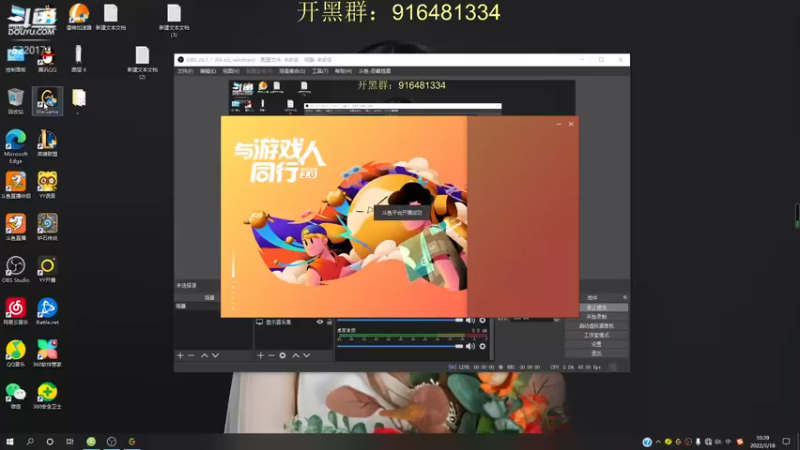Click the 开始录制 button in OBS
The image size is (800, 450).
[596, 317]
